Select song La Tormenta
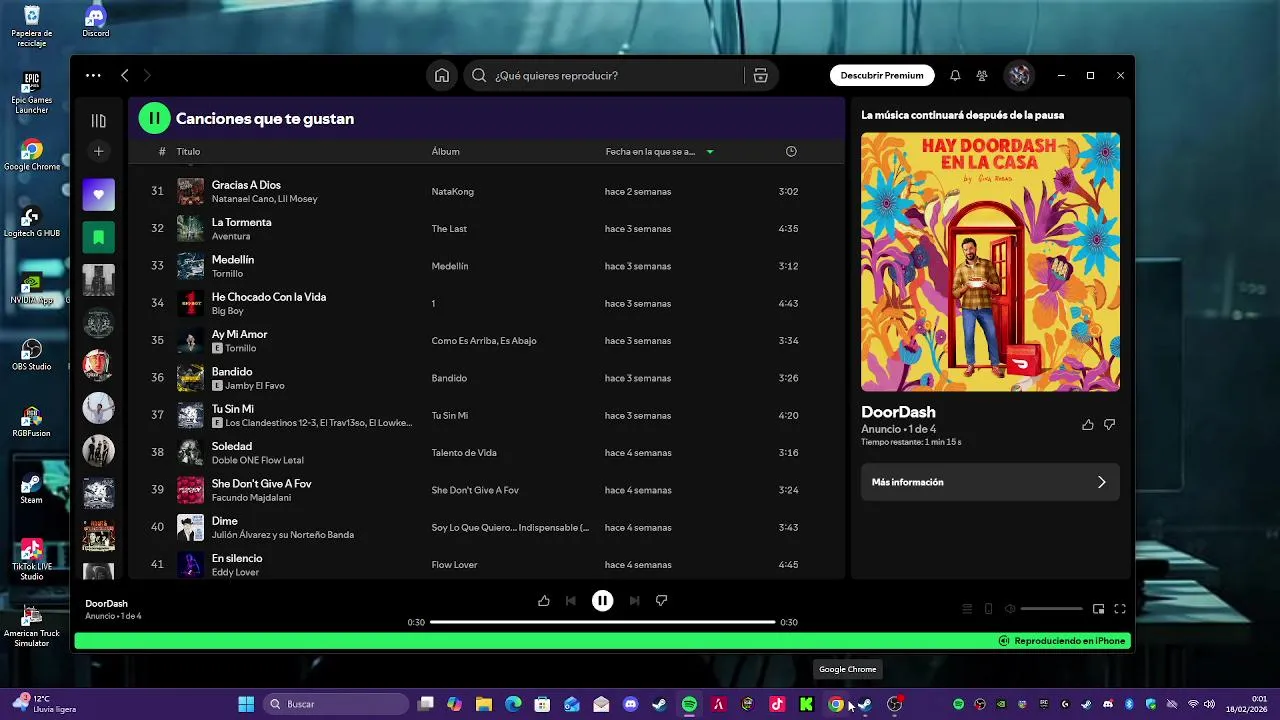1280x720 pixels. pyautogui.click(x=241, y=222)
